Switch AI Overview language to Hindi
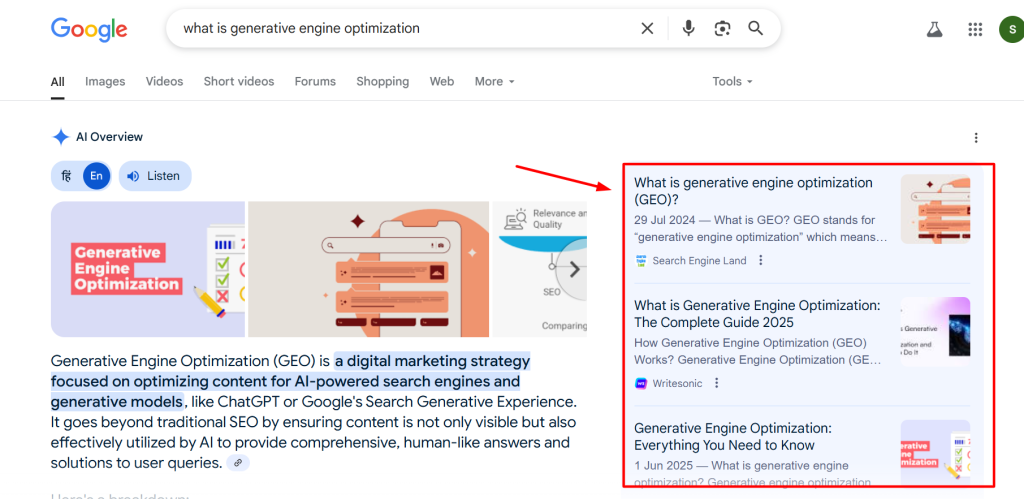Screen dimensions: 1024x499 [66, 176]
